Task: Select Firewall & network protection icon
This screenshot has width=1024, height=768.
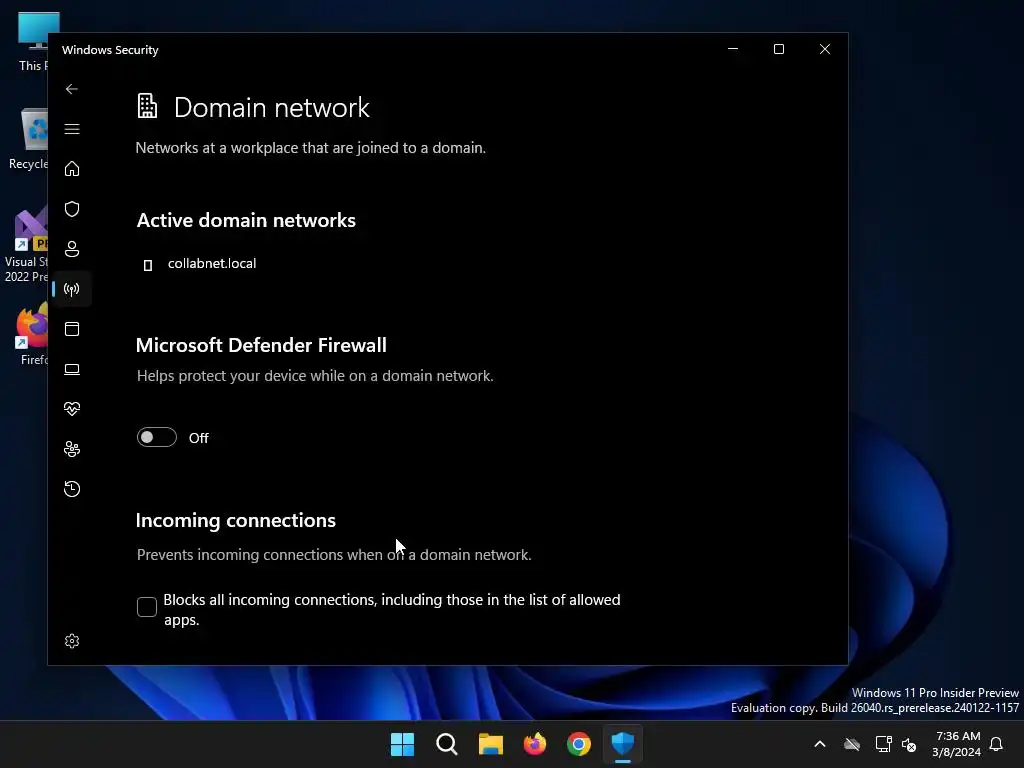Action: pos(72,289)
